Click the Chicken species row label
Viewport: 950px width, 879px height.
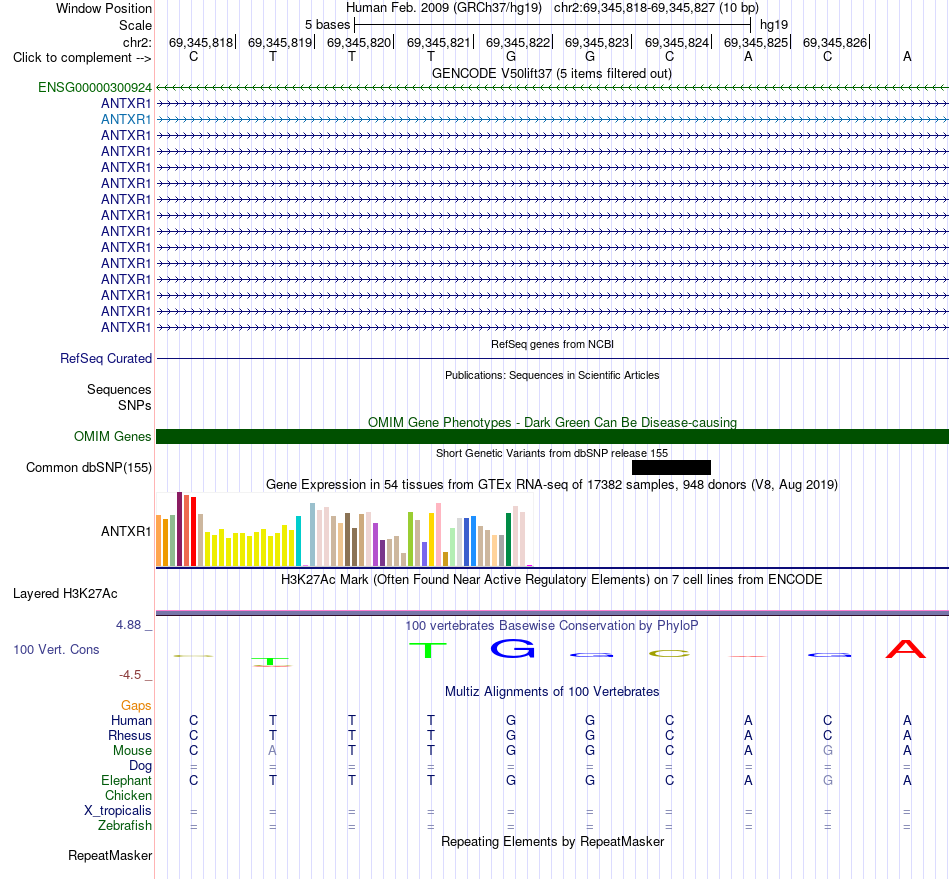click(x=128, y=795)
